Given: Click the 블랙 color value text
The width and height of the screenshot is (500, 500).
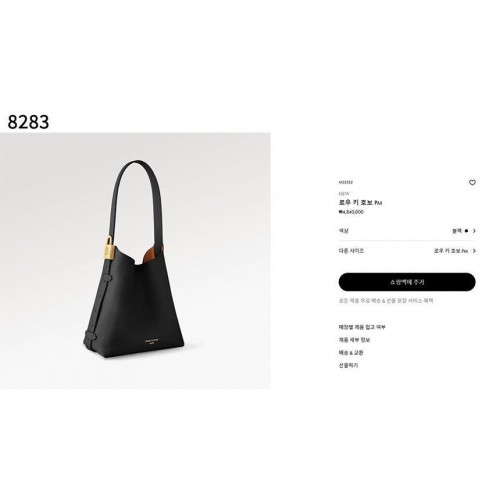Looking at the screenshot, I should (x=457, y=231).
